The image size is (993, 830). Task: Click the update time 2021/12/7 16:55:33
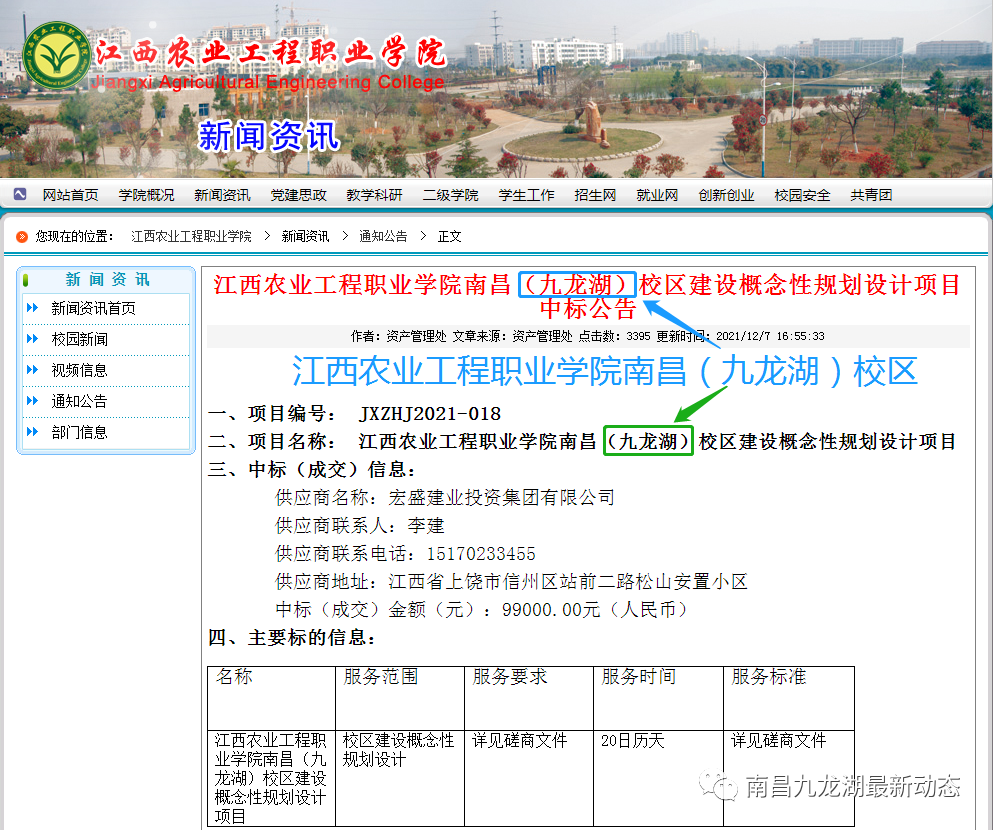tap(770, 336)
